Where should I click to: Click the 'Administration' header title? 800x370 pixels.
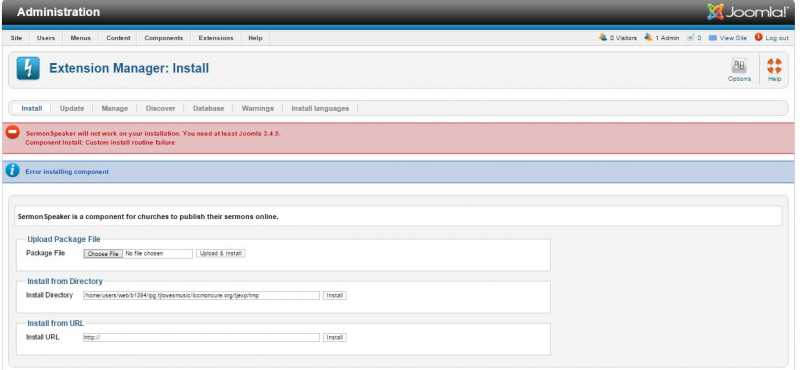(x=58, y=12)
